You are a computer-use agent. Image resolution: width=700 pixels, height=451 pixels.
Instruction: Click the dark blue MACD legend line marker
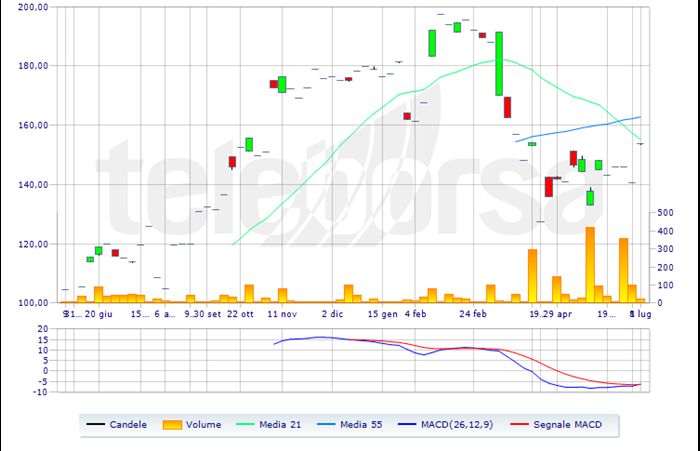(407, 424)
